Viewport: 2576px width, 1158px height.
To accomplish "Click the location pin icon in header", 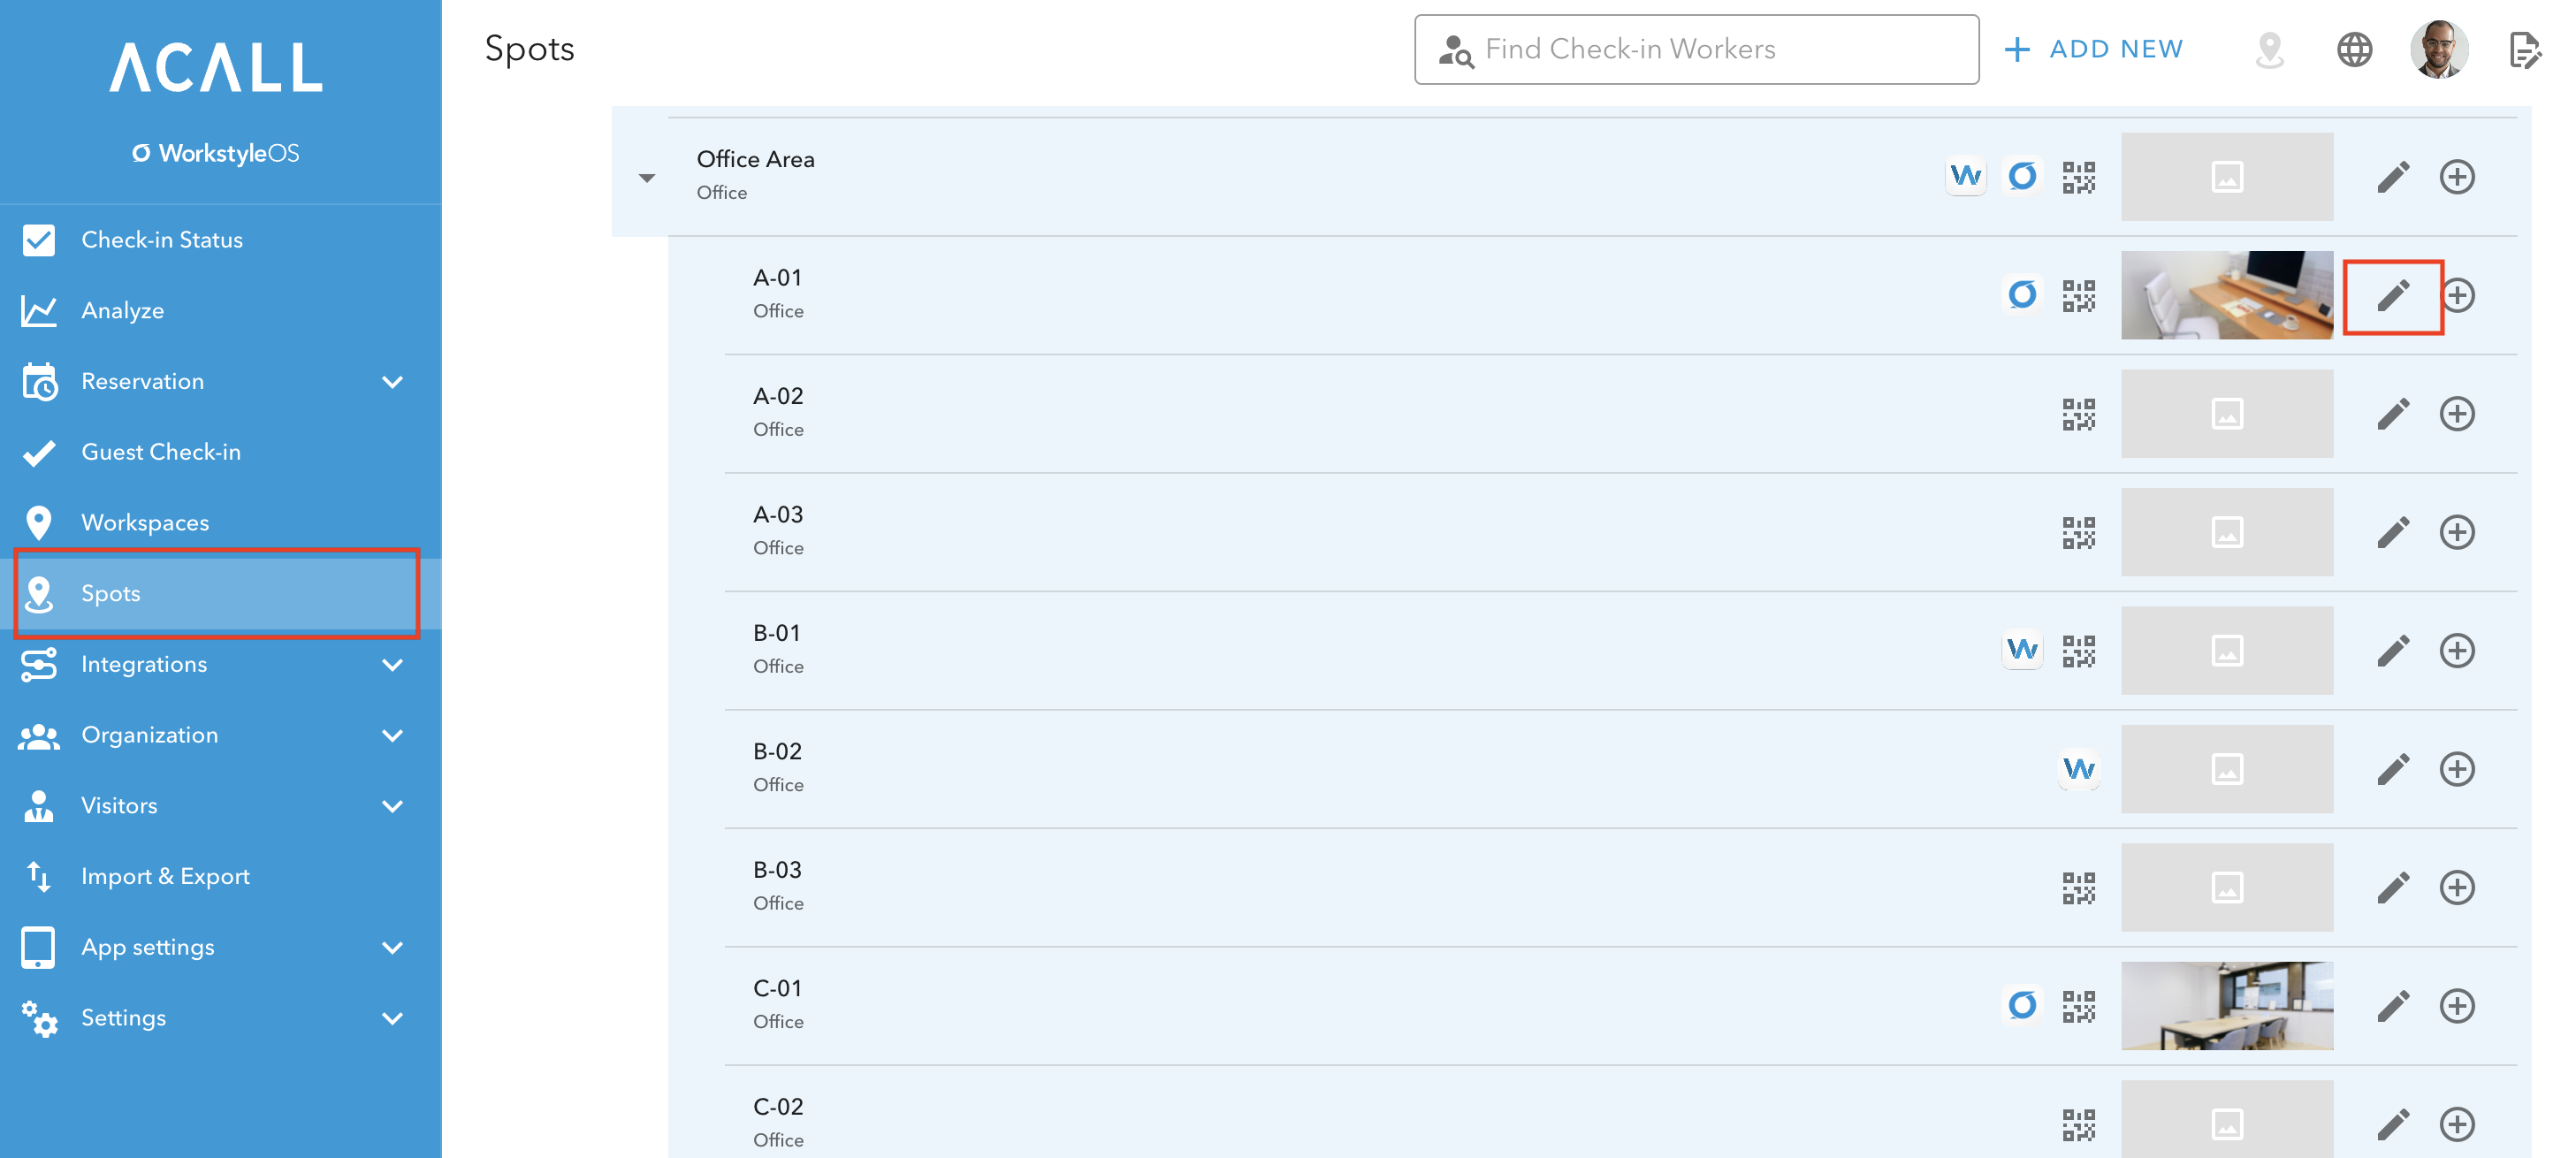I will (x=2270, y=49).
